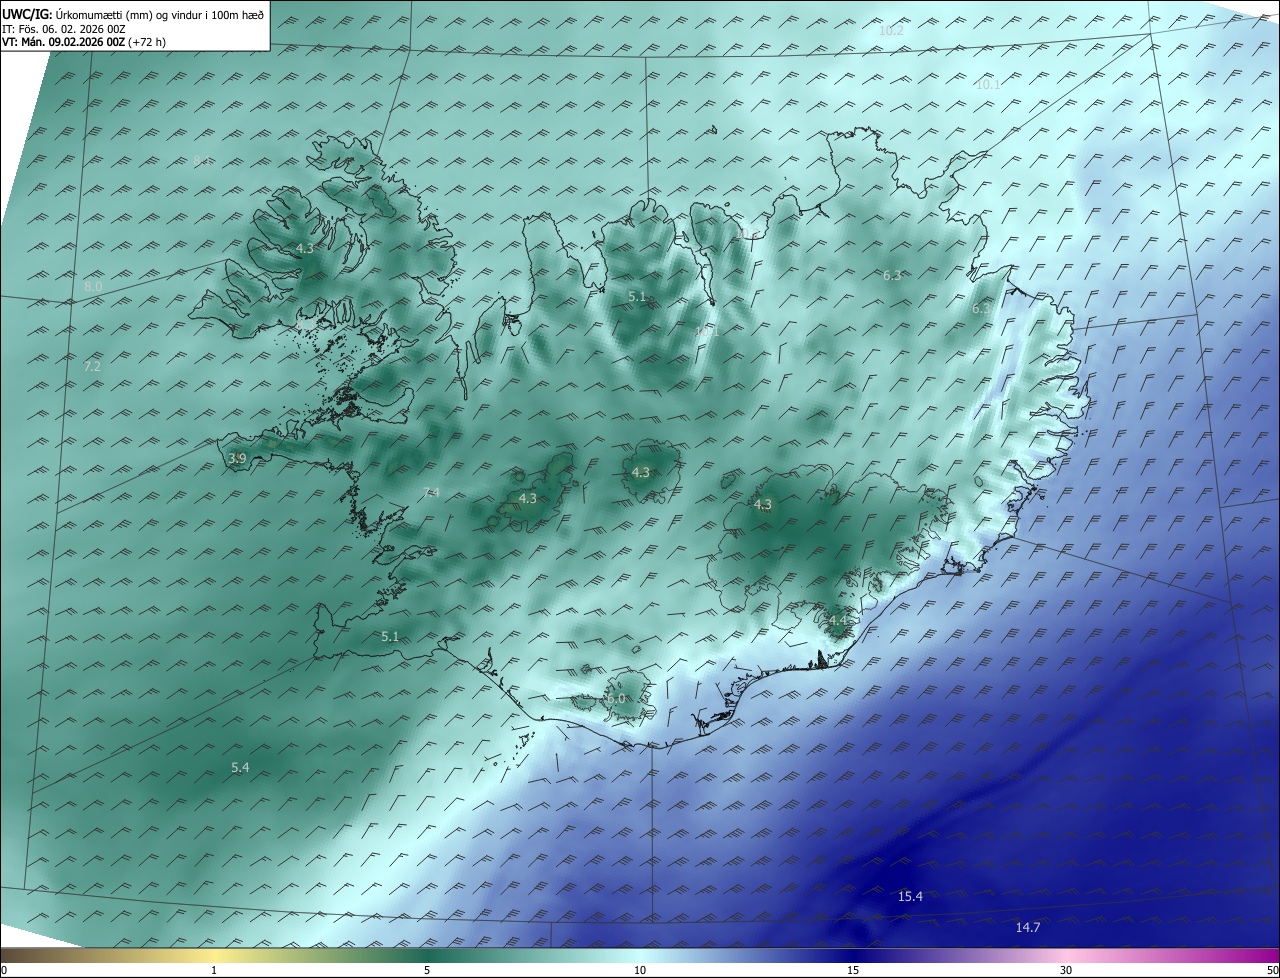Pick the 8.0 value label over the sea
The image size is (1280, 978).
93,287
